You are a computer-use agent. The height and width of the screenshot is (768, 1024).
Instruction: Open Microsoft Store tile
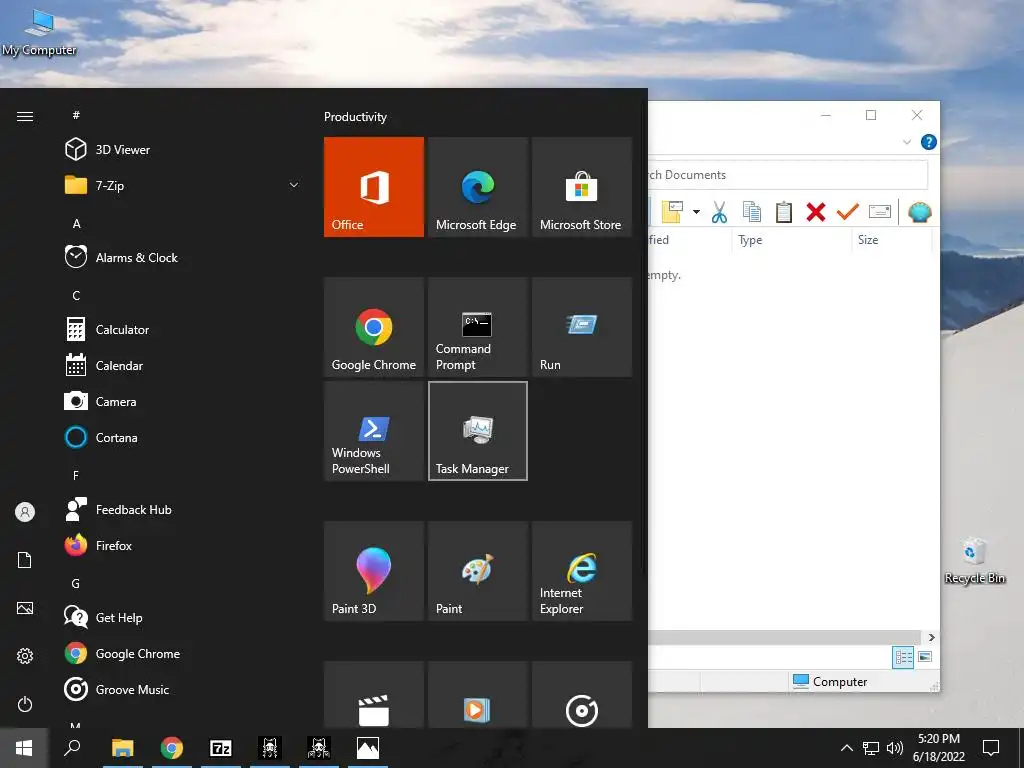click(582, 187)
